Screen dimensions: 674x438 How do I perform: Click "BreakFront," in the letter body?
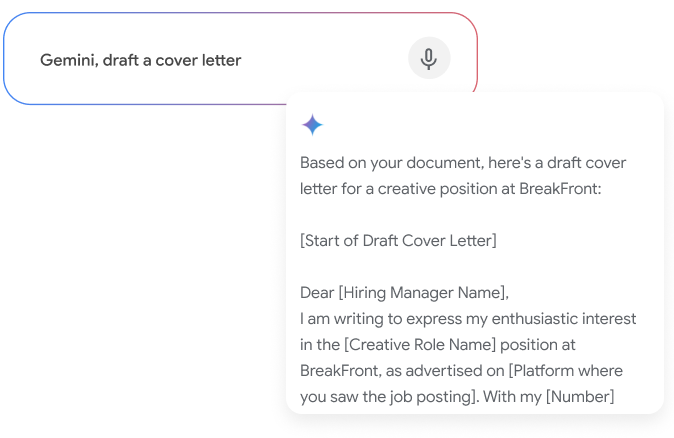(340, 371)
